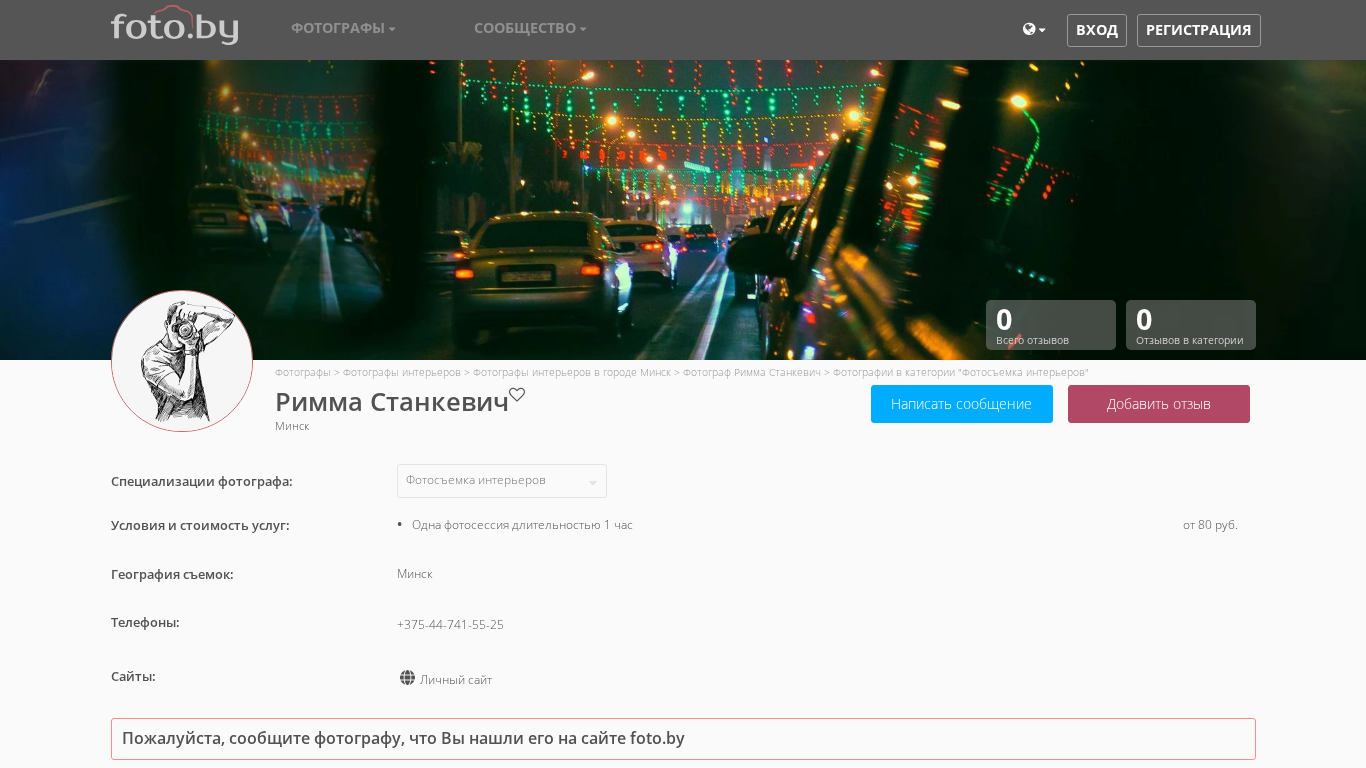The width and height of the screenshot is (1366, 768).
Task: Click the Фотограф Римма Станкевич breadcrumb
Action: click(752, 372)
